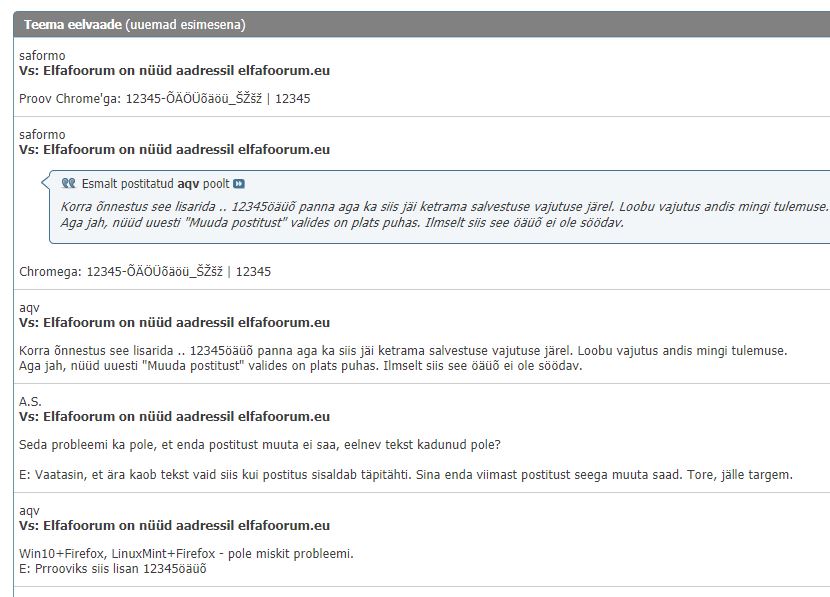The width and height of the screenshot is (830, 597).
Task: Click the quotation marks icon in the quote box
Action: (68, 184)
